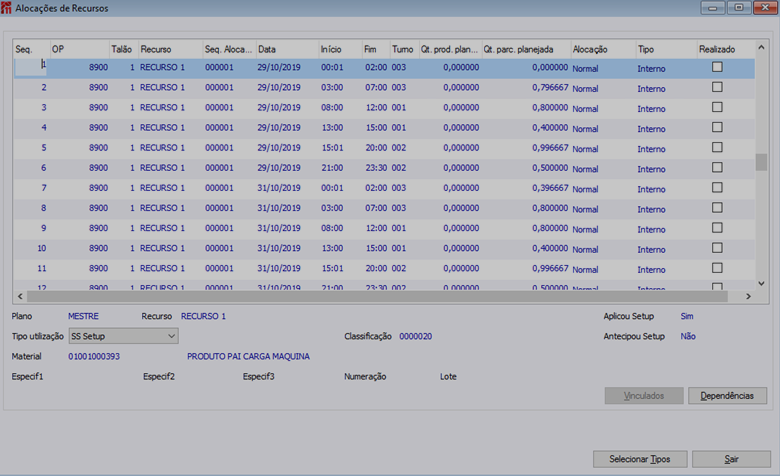Sort table by Data column header
This screenshot has width=780, height=476.
[287, 49]
